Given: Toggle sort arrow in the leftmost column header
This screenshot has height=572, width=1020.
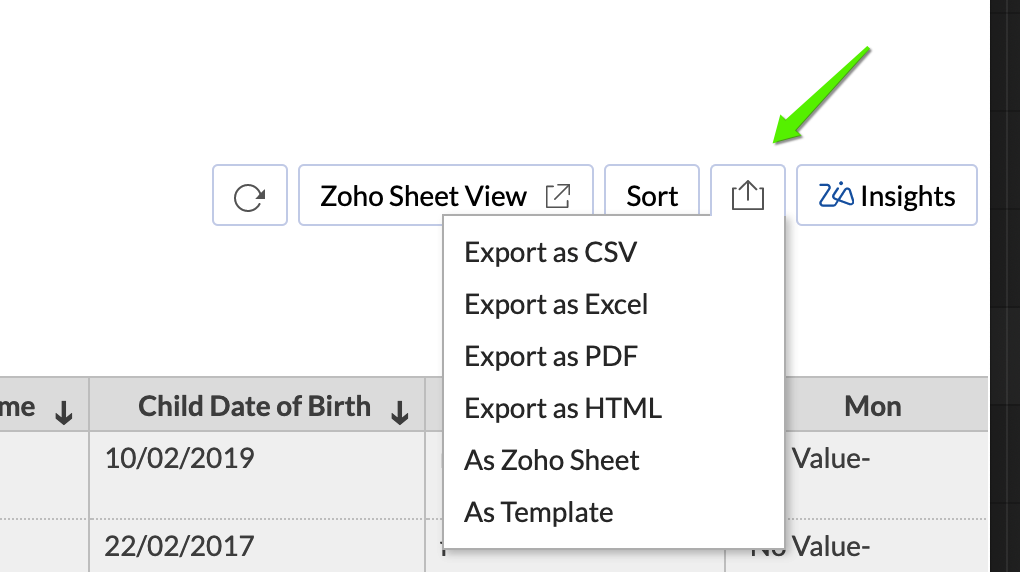Looking at the screenshot, I should [x=63, y=412].
